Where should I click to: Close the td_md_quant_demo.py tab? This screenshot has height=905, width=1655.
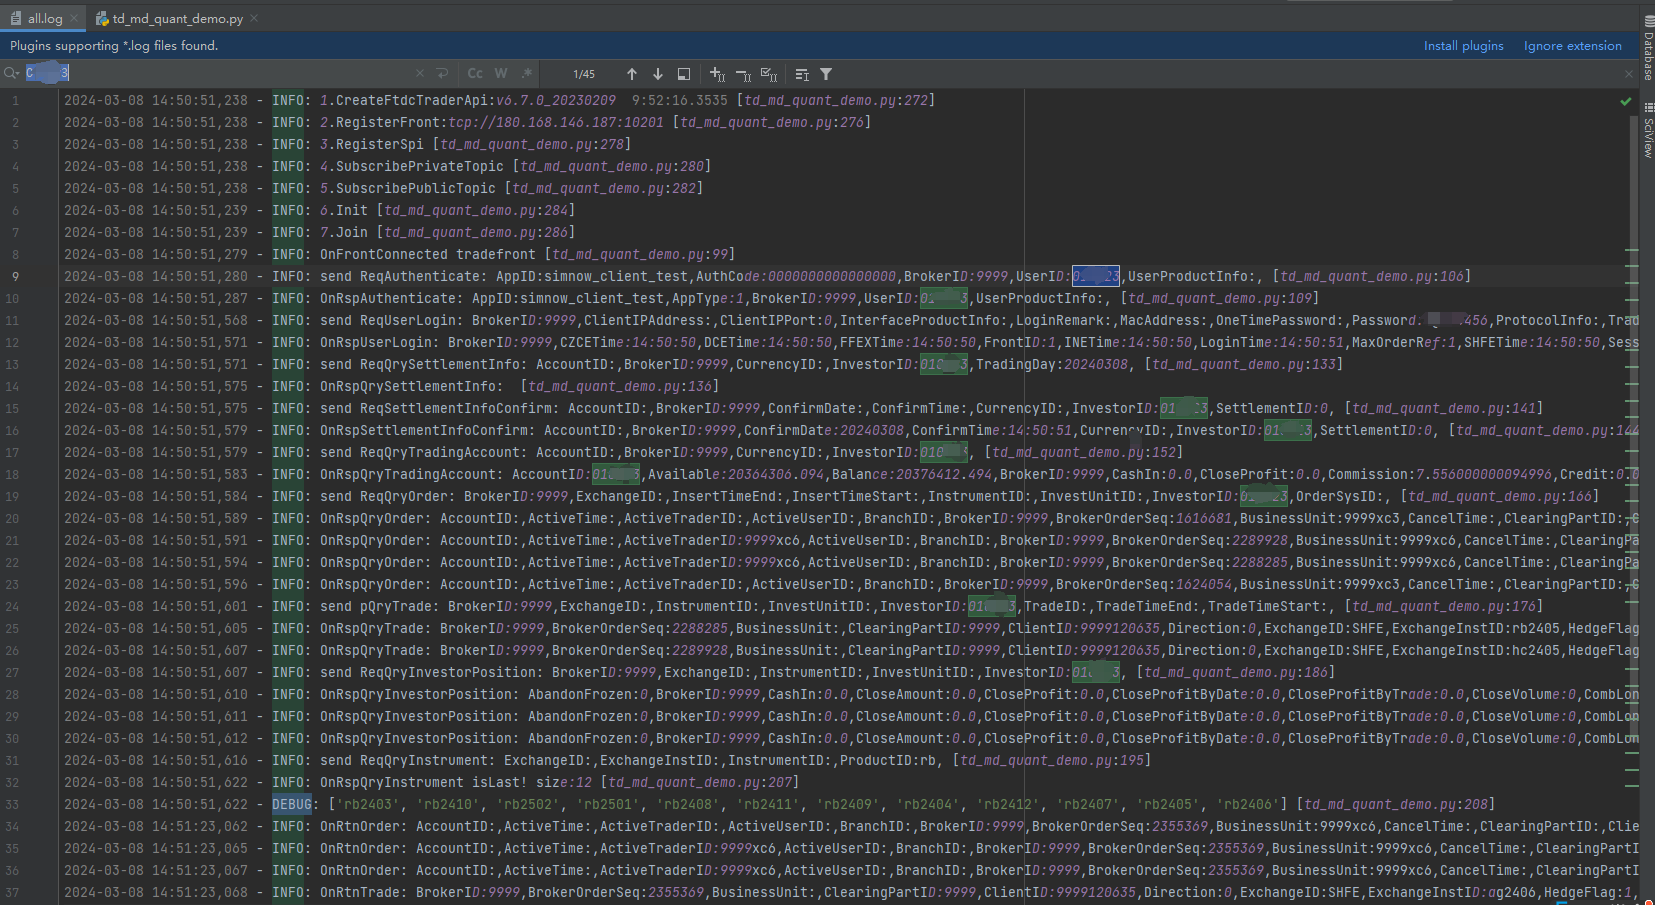(x=254, y=18)
